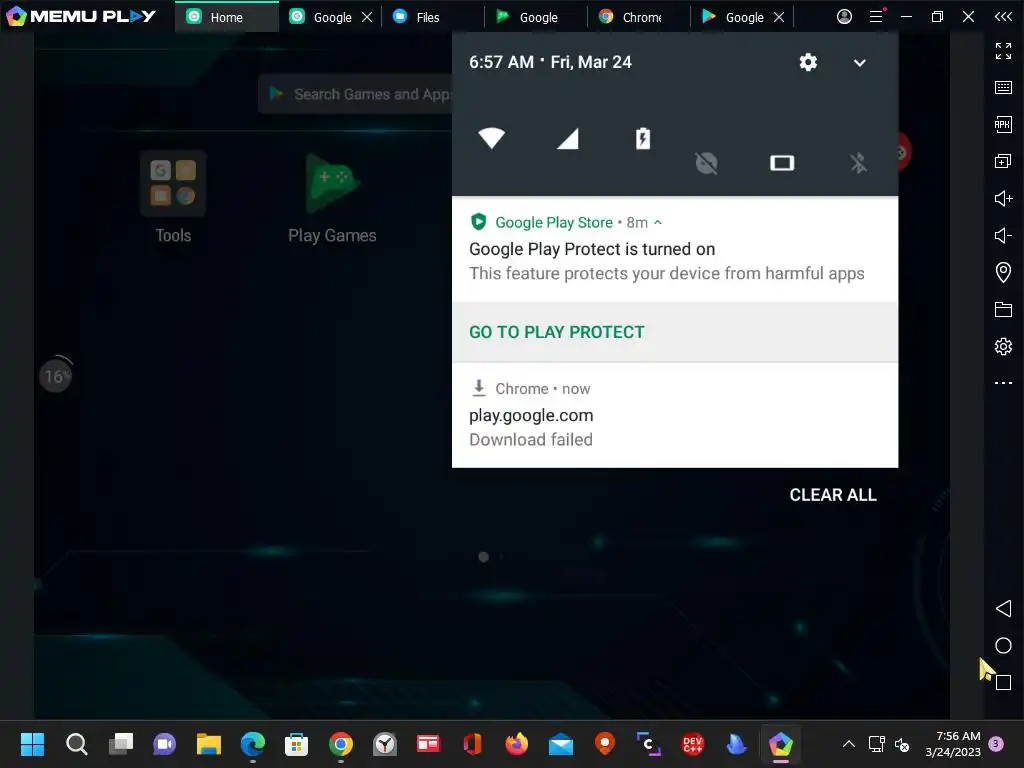
Task: Collapse the MEmu sidebar arrows
Action: [x=1003, y=16]
